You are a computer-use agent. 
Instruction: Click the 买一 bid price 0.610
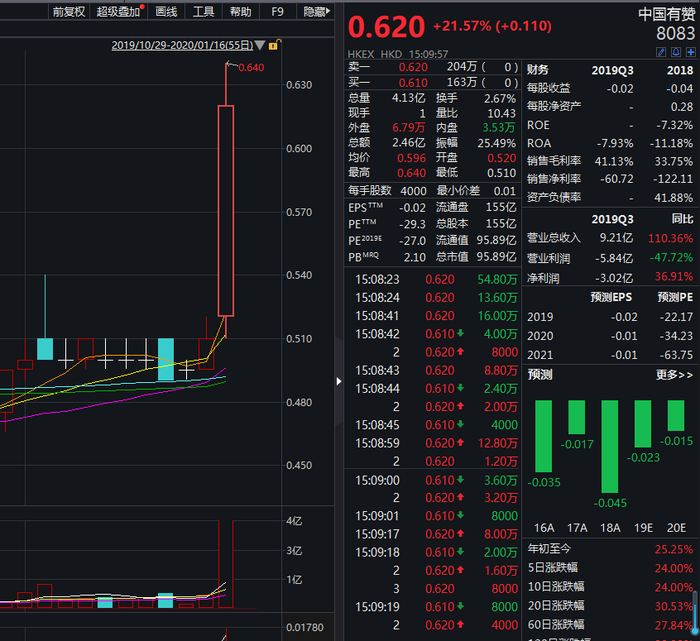[413, 83]
